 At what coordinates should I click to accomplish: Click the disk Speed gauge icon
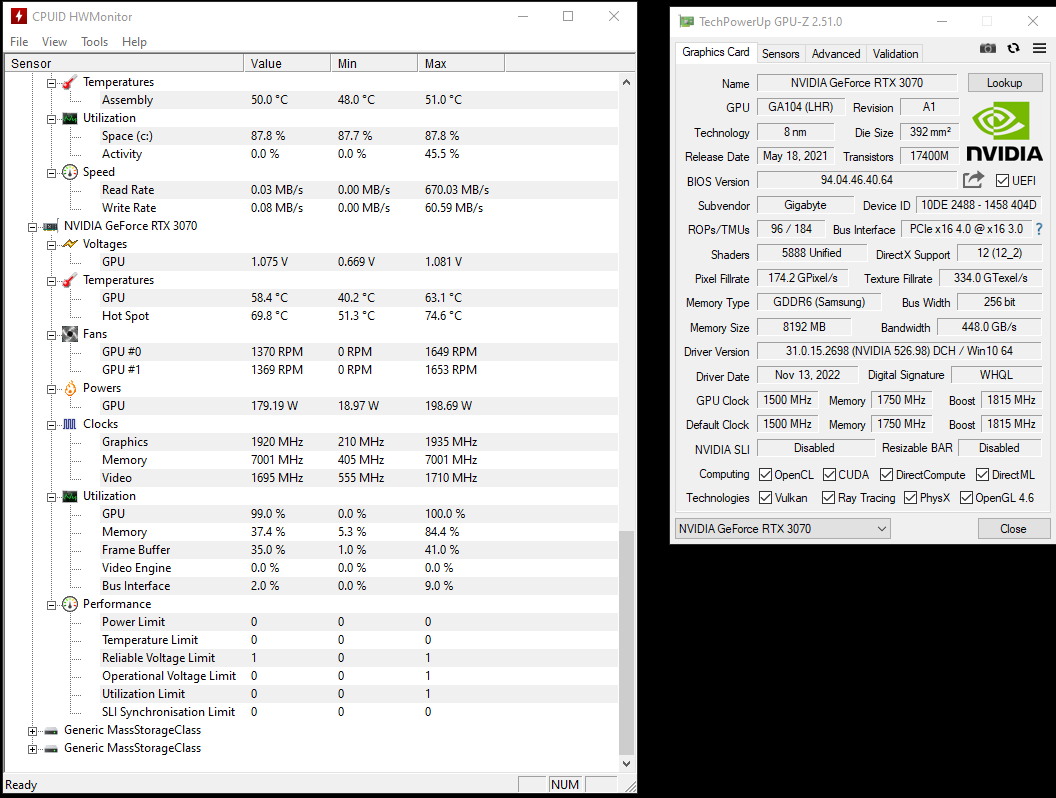coord(70,172)
